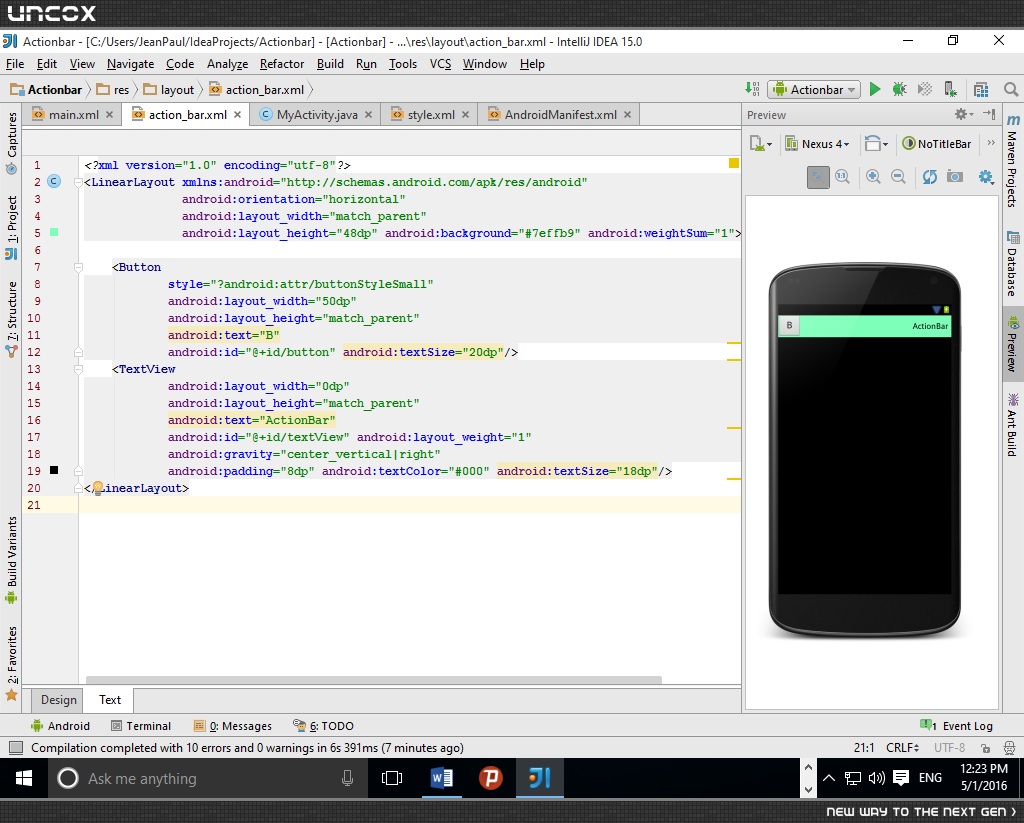The width and height of the screenshot is (1024, 823).
Task: Toggle tool window bars icon in status bar
Action: [16, 747]
